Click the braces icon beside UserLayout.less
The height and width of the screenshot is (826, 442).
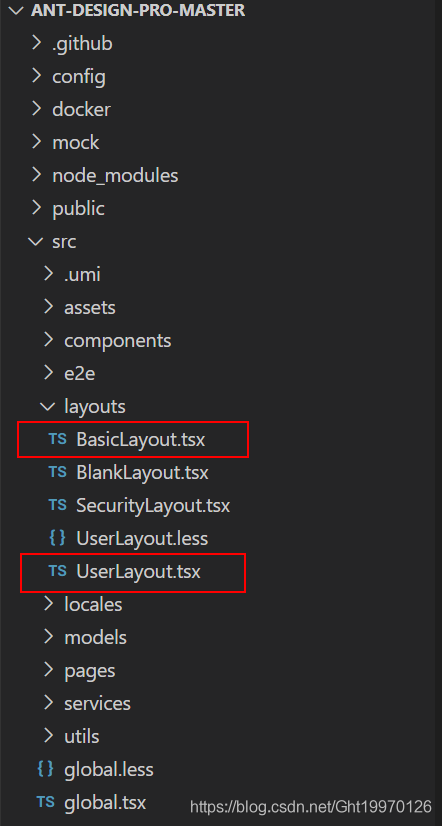pos(57,538)
